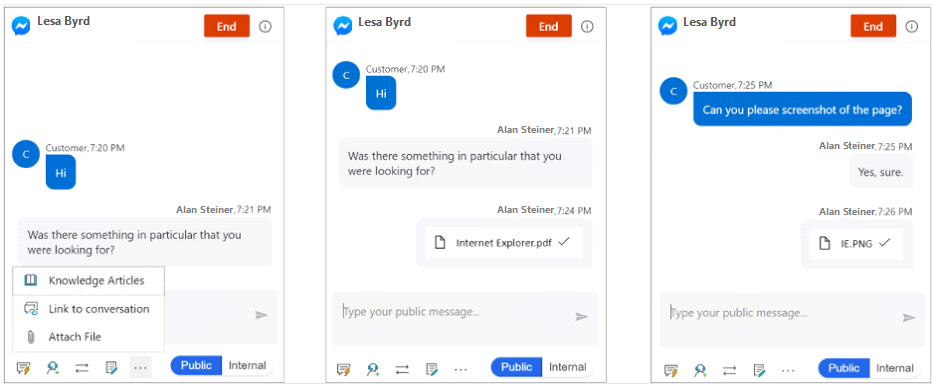
Task: Click quick replies icon in left chat panel
Action: pyautogui.click(x=24, y=368)
